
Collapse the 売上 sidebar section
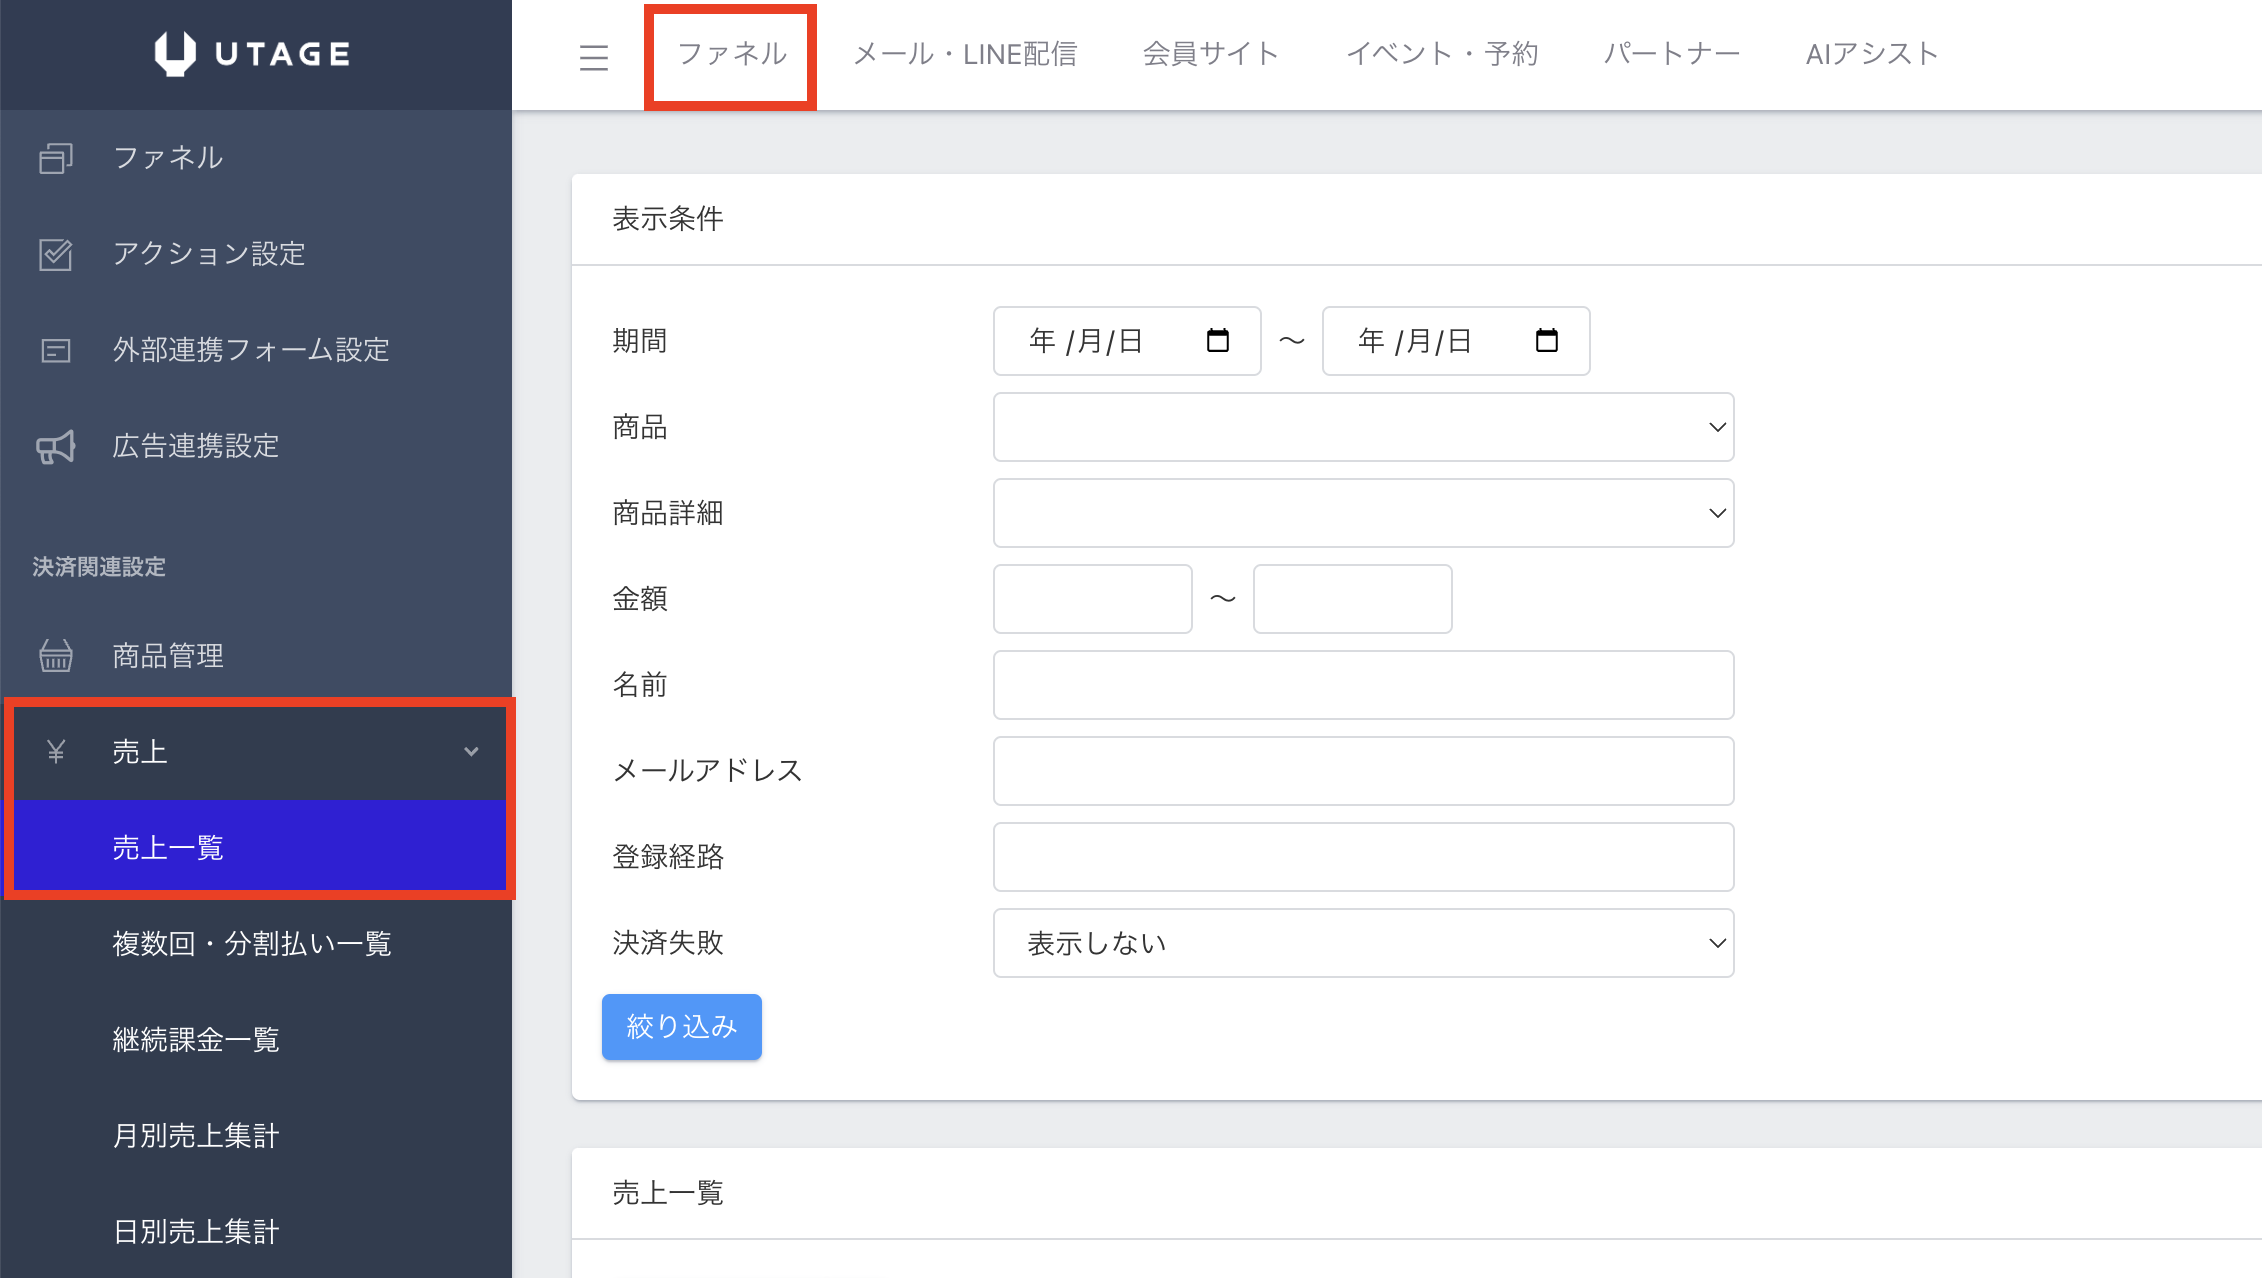click(471, 751)
